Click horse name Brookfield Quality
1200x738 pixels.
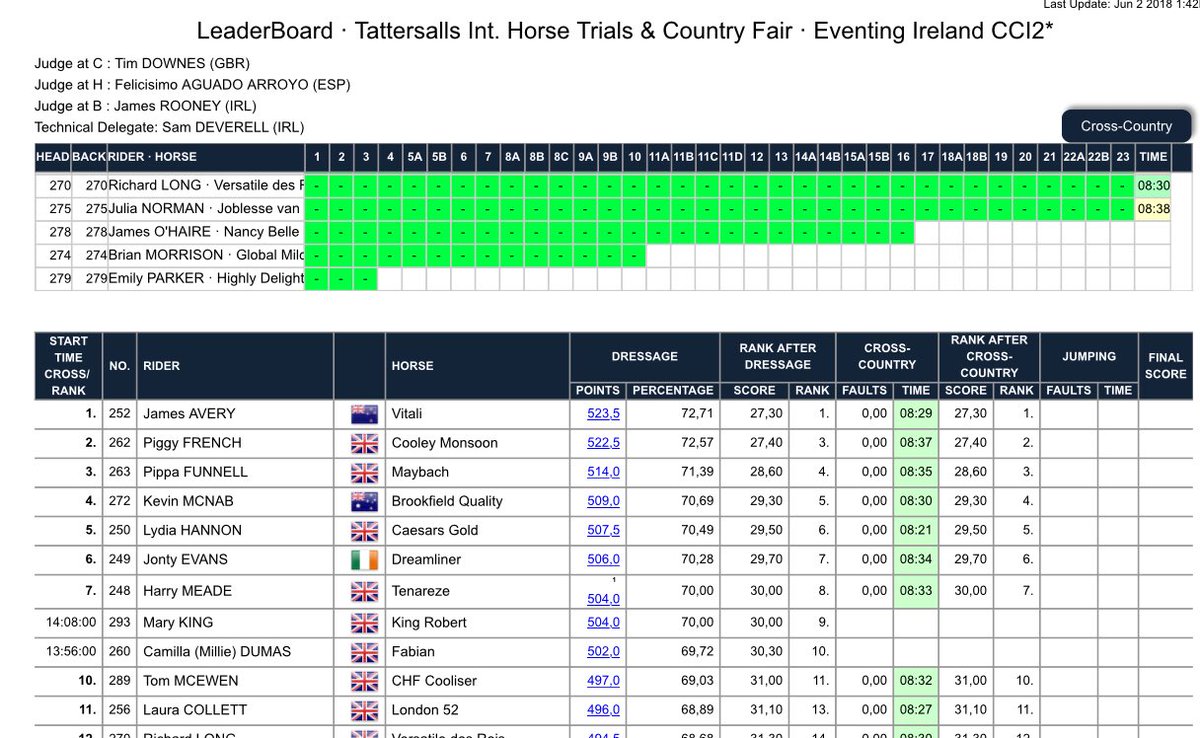447,501
